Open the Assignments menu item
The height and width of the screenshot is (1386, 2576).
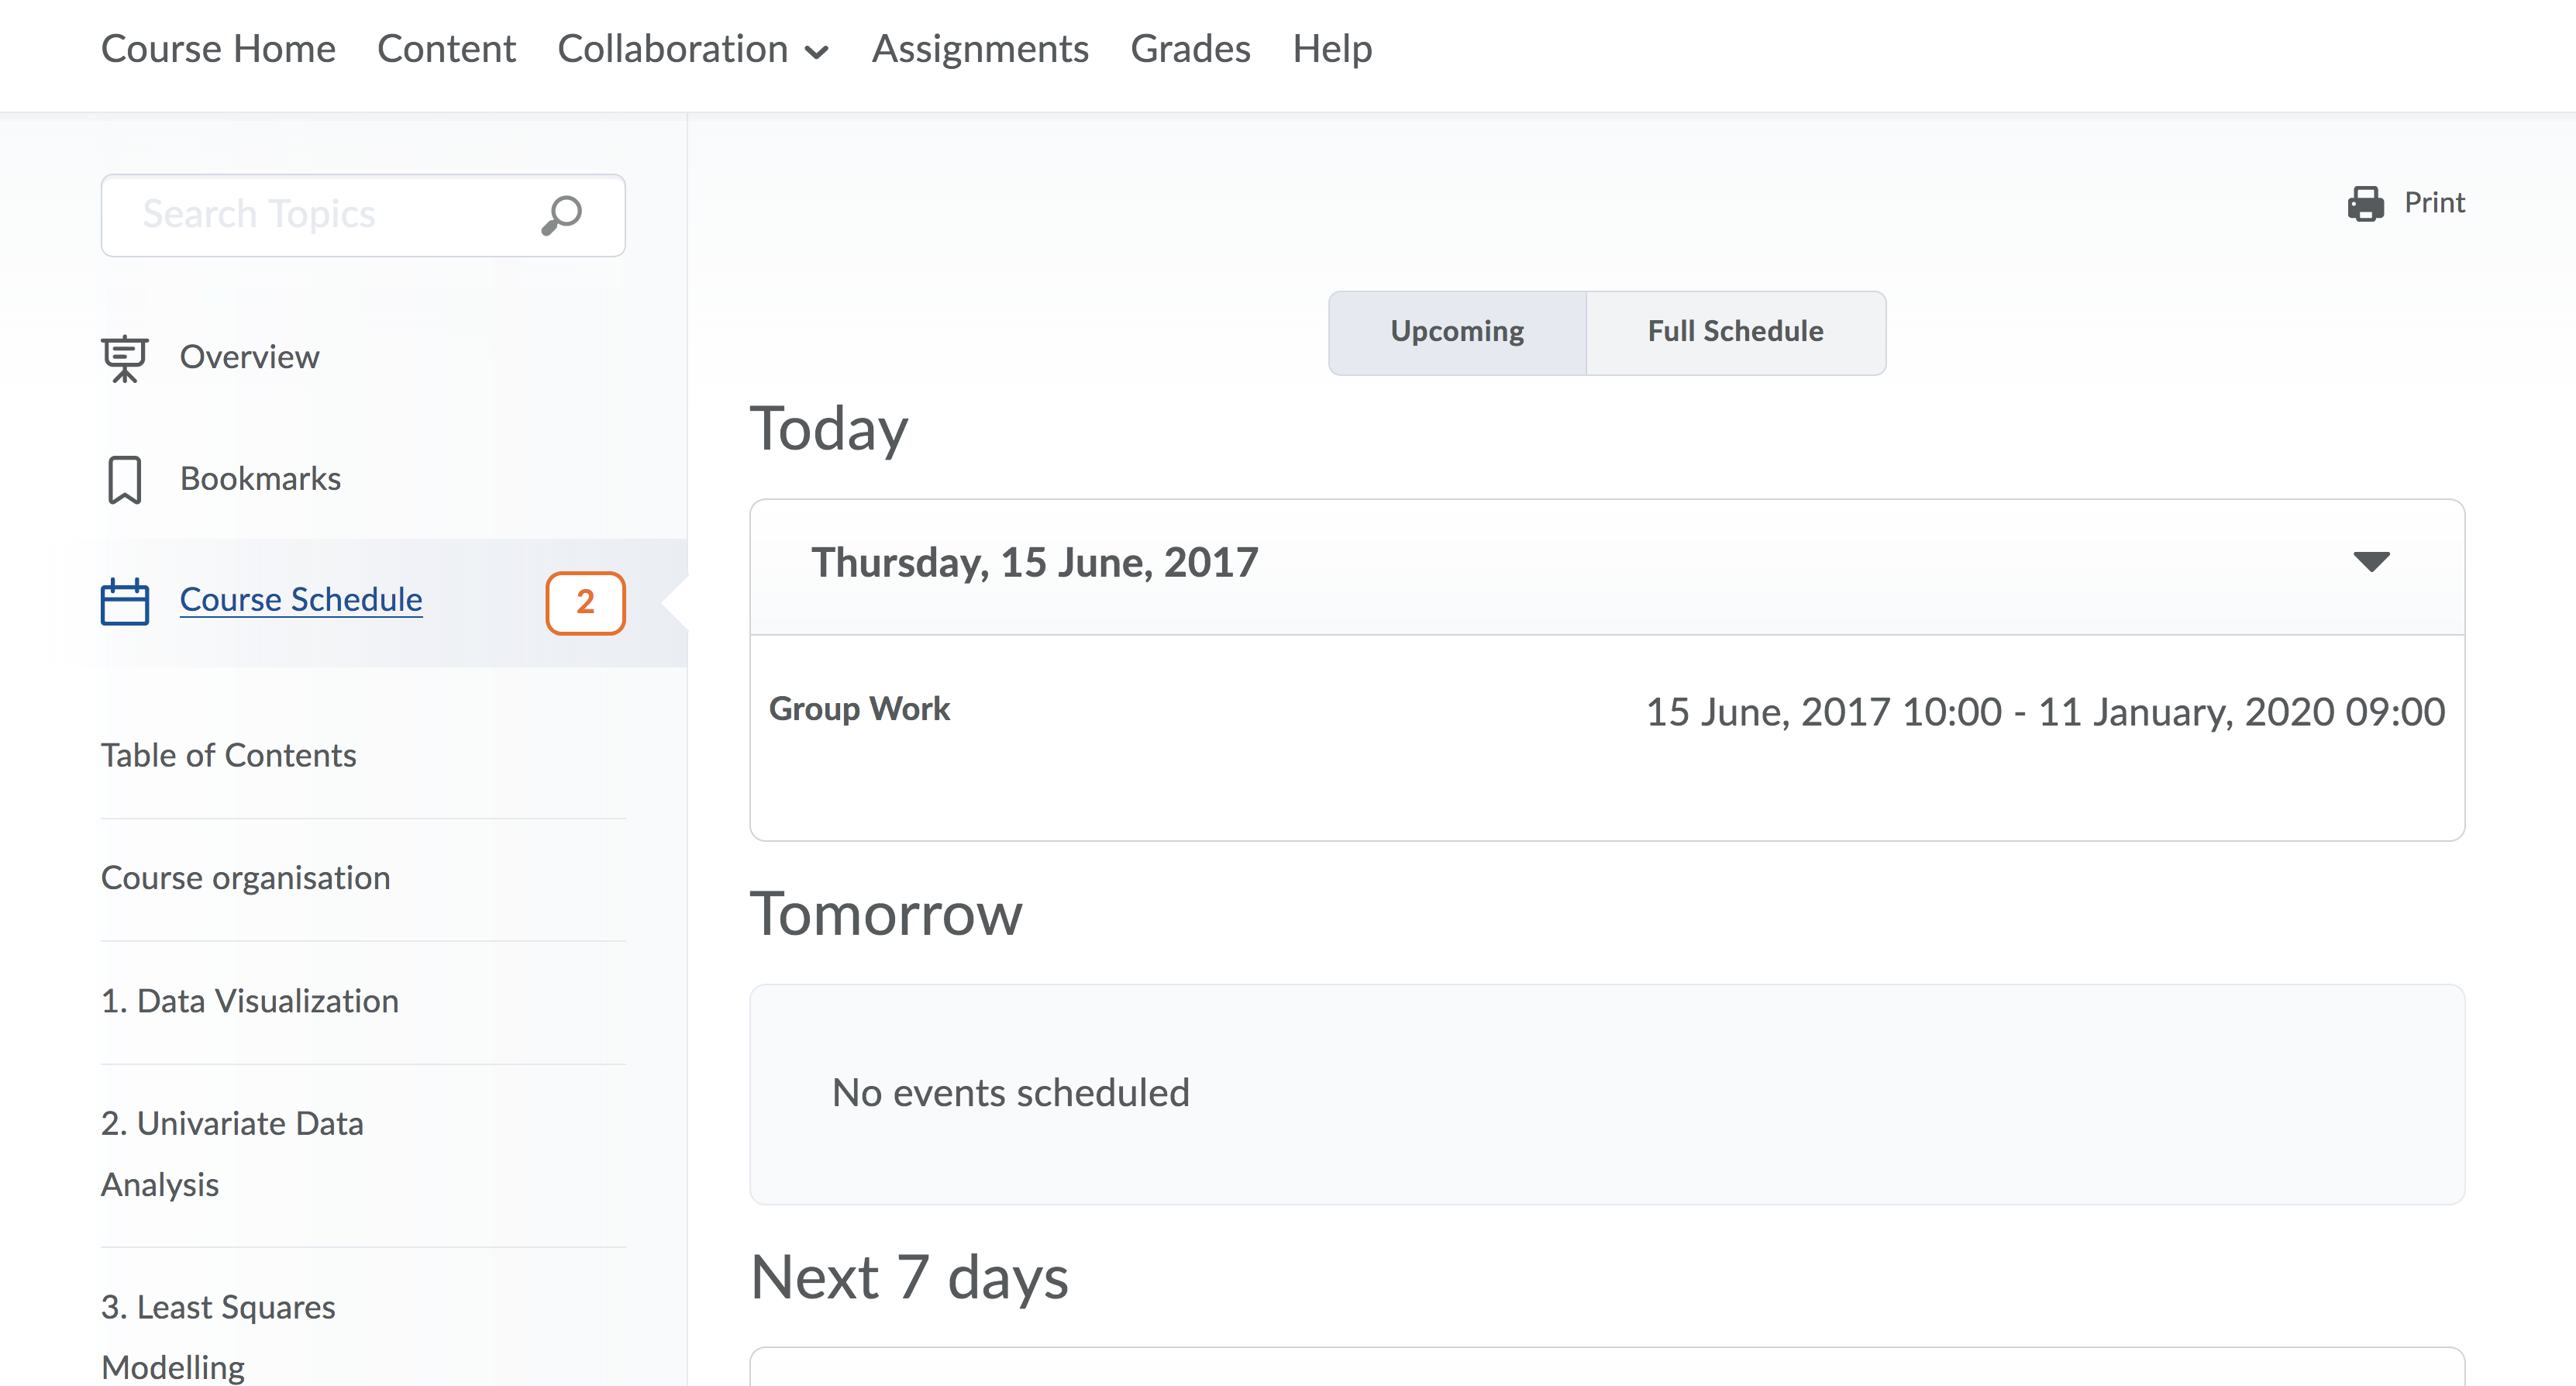point(979,49)
